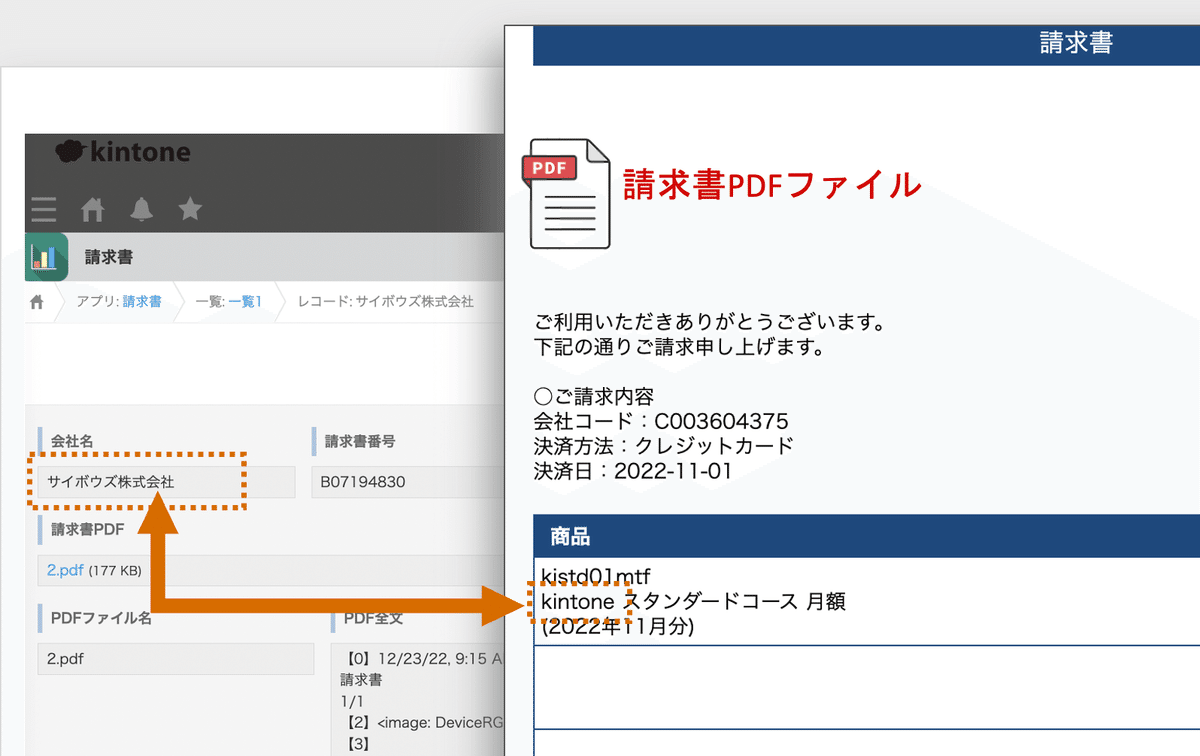This screenshot has height=756, width=1200.
Task: Click the ○ご請求内容 heading
Action: coord(595,396)
